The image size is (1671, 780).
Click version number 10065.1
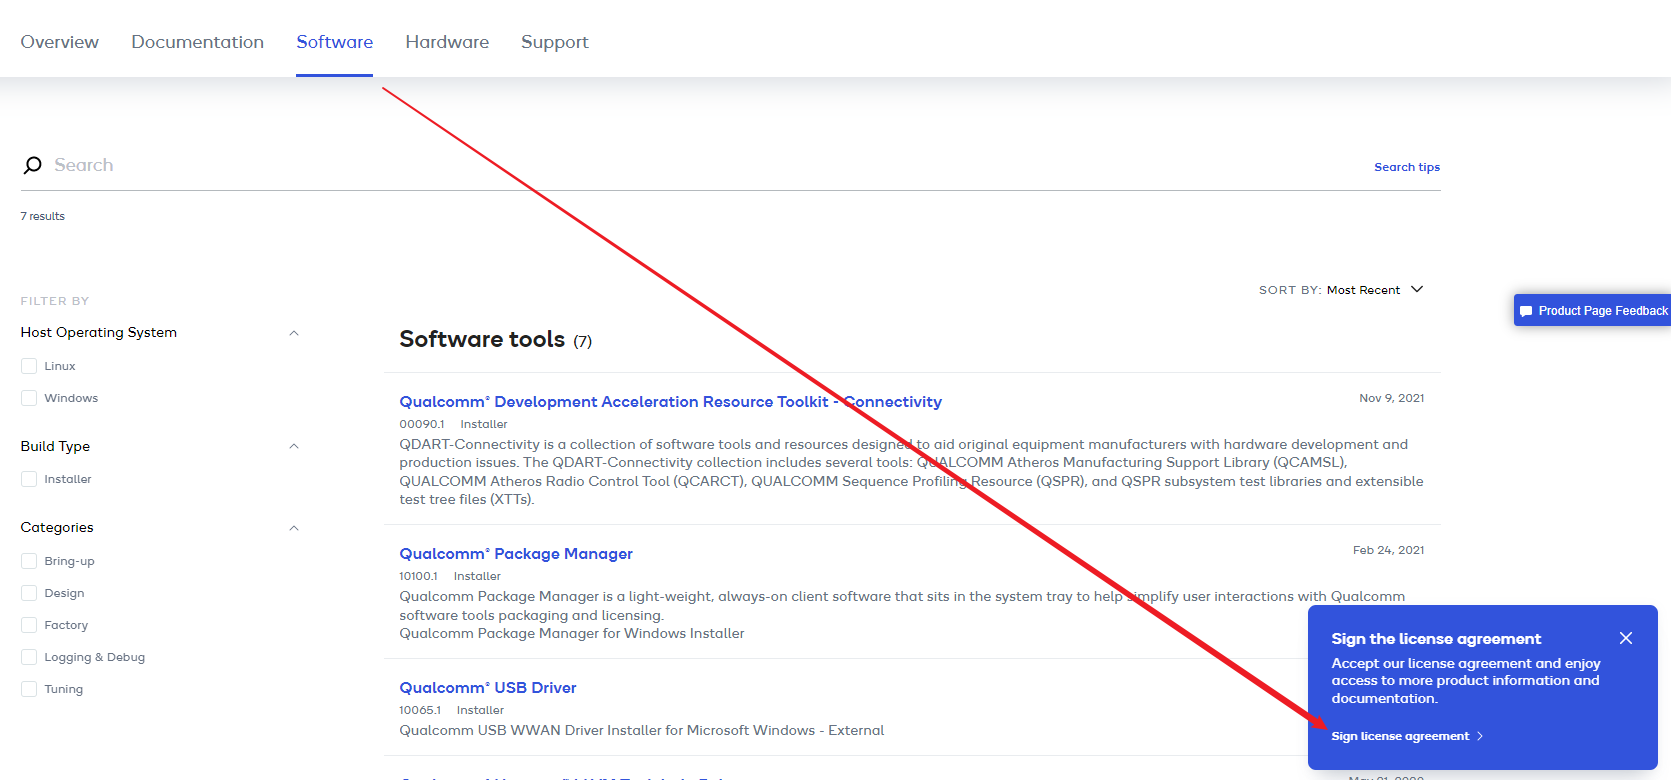click(x=420, y=710)
